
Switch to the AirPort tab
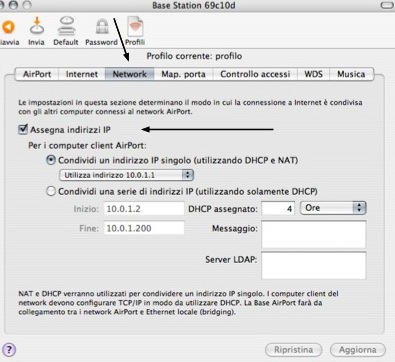37,74
